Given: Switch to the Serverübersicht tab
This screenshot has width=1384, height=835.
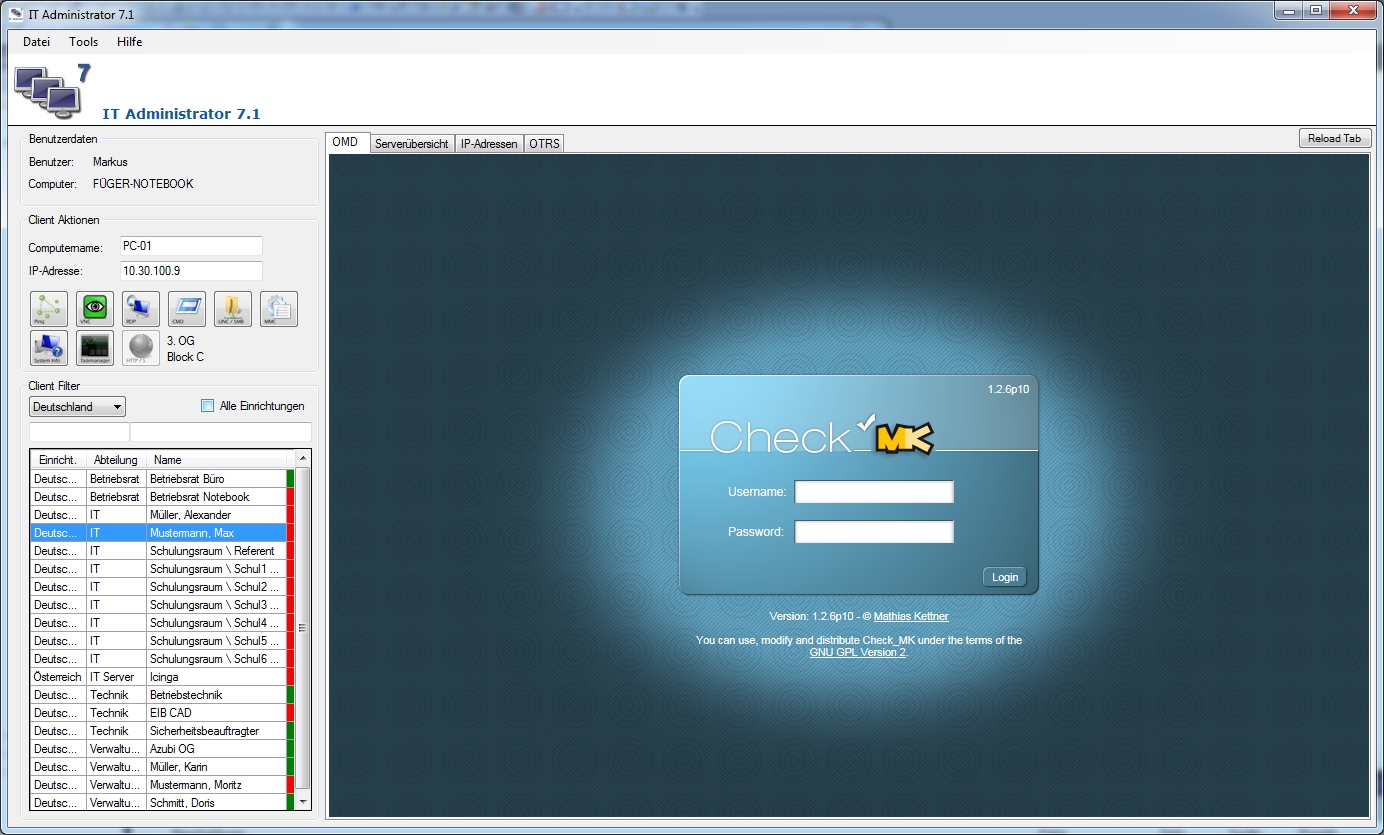Looking at the screenshot, I should (x=412, y=144).
